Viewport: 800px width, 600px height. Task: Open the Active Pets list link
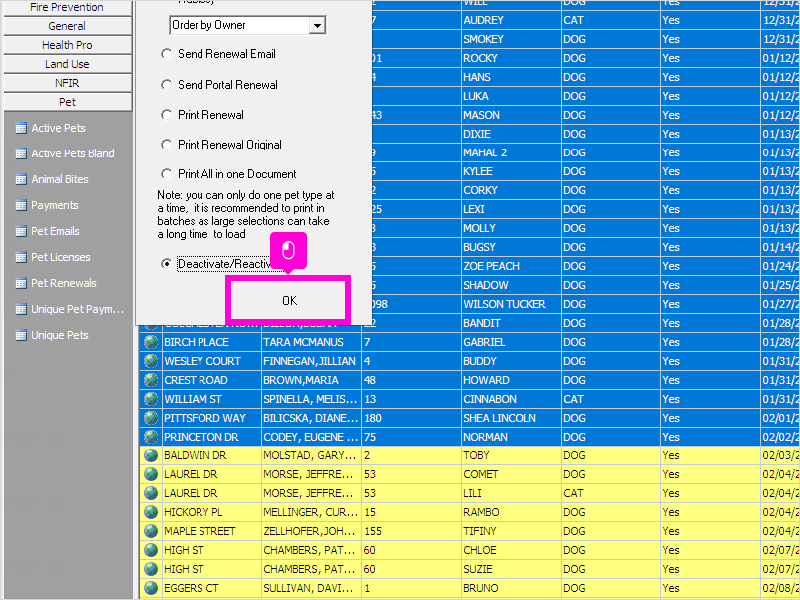(58, 128)
